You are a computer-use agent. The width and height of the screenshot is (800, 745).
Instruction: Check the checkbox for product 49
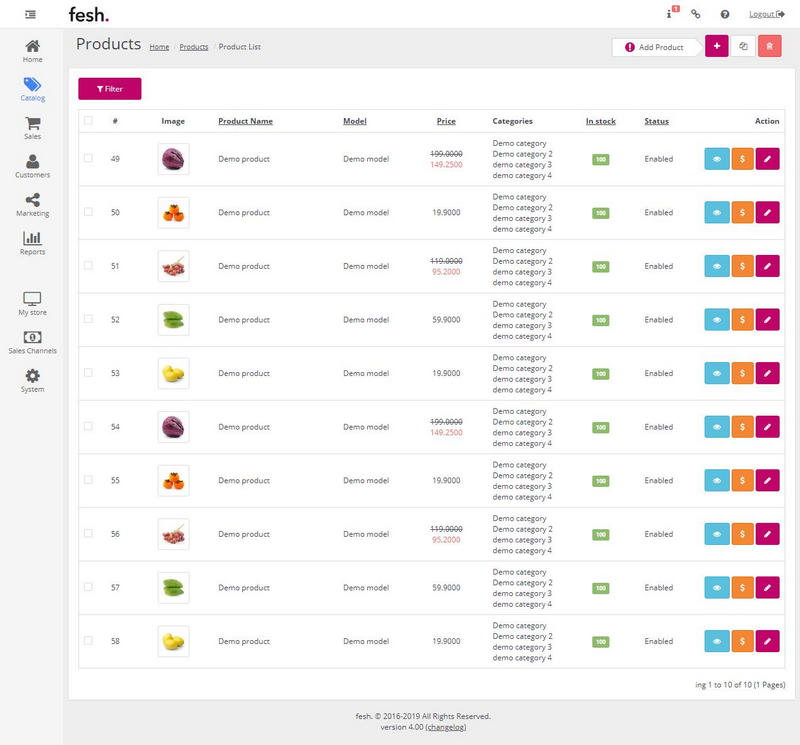[88, 158]
